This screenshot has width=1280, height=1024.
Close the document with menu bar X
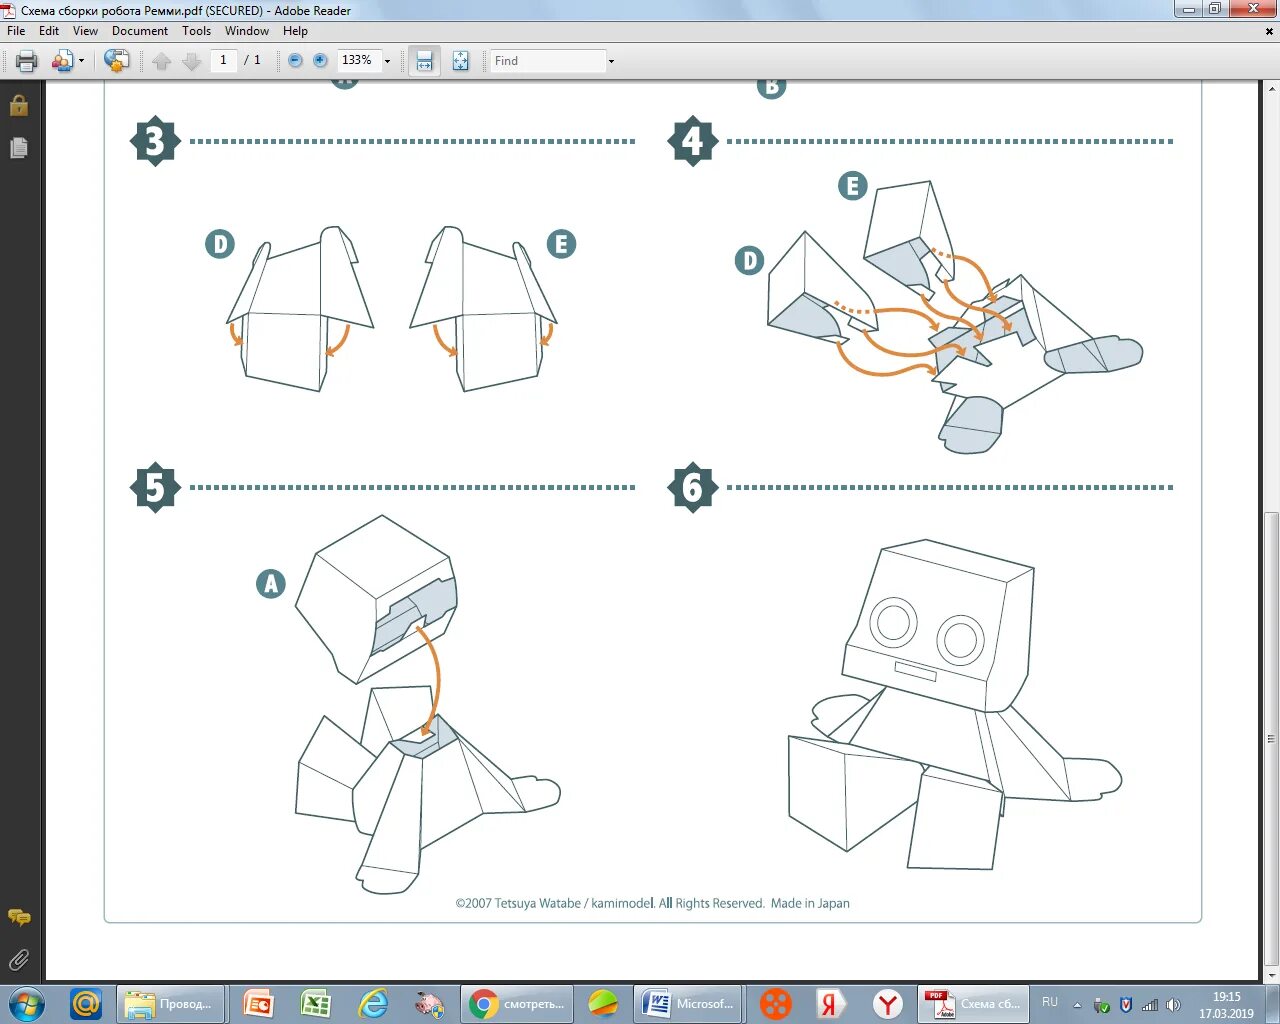point(1269,31)
